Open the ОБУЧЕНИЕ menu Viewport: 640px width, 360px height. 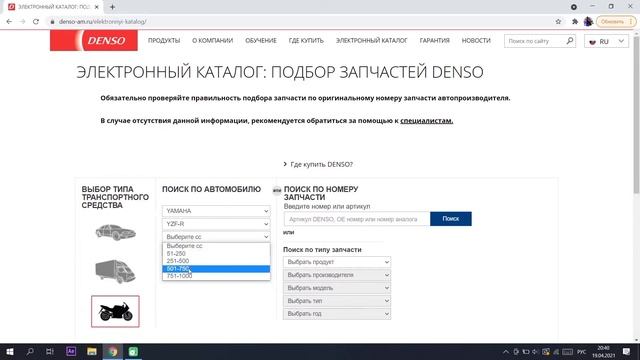tap(261, 40)
